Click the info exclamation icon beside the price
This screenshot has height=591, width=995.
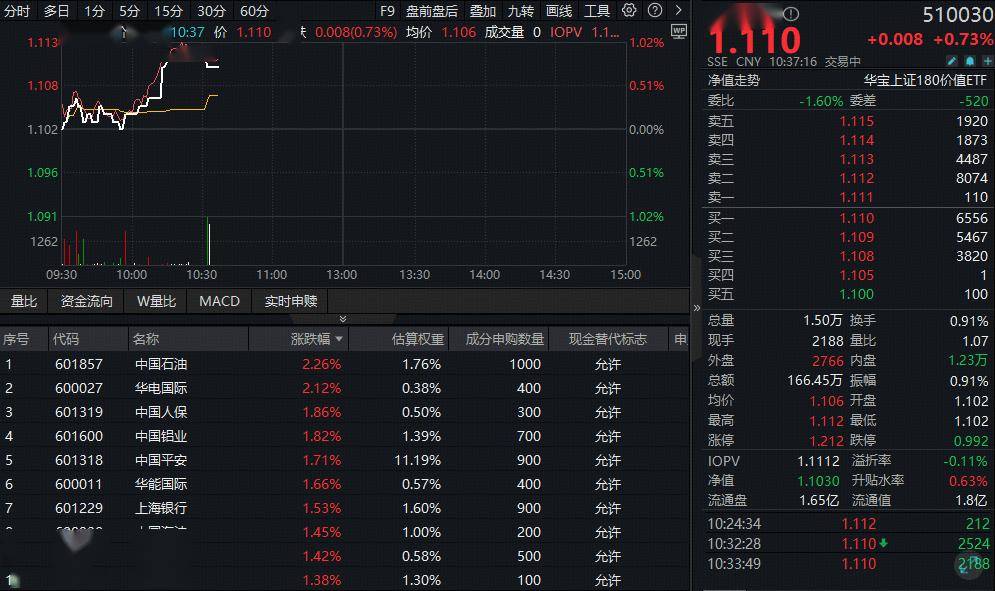[792, 14]
